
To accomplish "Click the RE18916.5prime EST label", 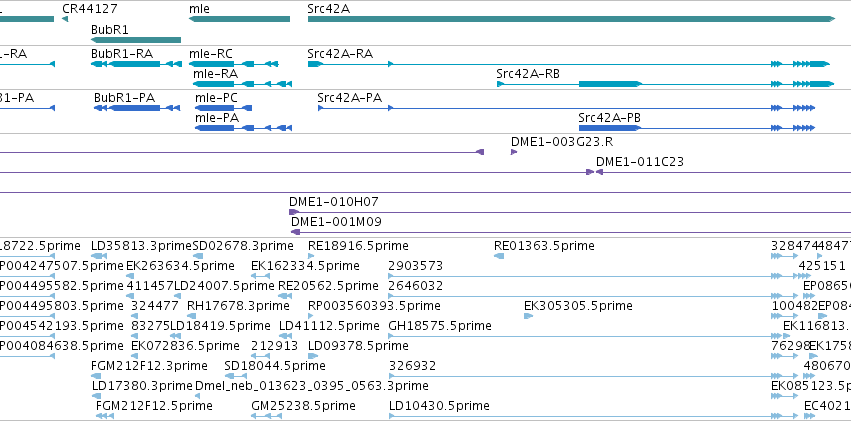I will click(x=358, y=246).
